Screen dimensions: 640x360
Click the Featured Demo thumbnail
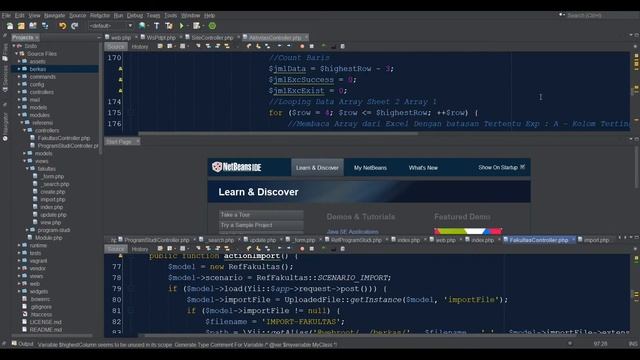pos(468,231)
